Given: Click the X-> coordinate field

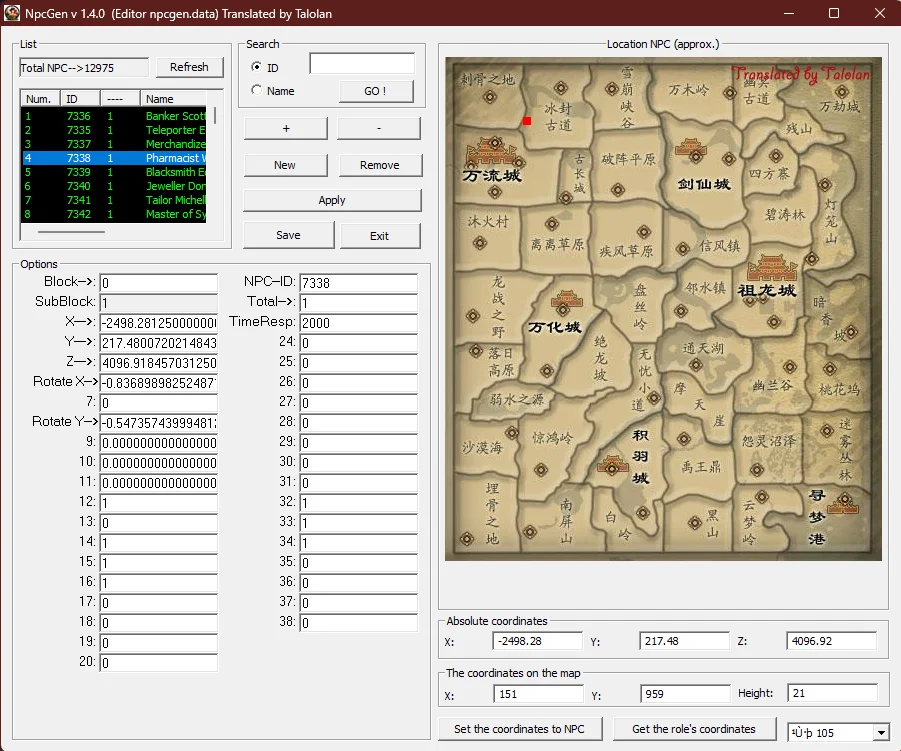Looking at the screenshot, I should coord(159,323).
